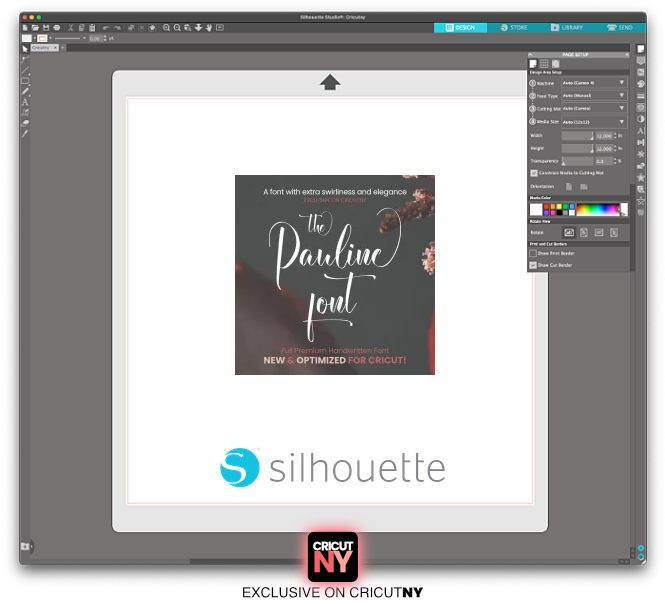Click the Width slider
The width and height of the screenshot is (665, 604).
pos(578,136)
